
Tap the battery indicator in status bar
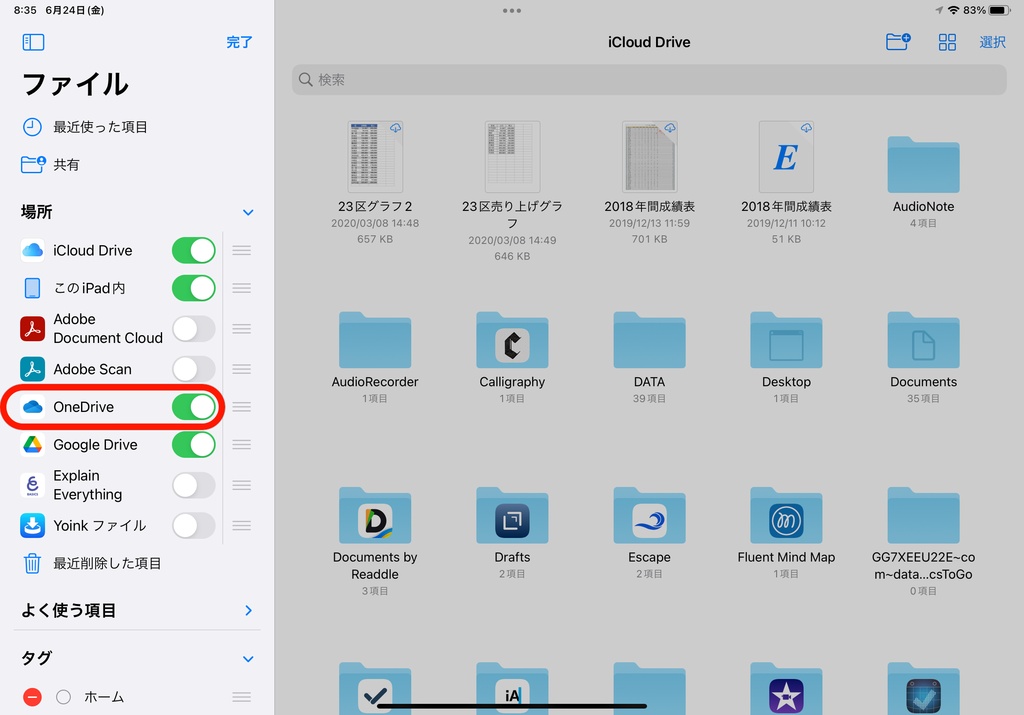click(1000, 10)
